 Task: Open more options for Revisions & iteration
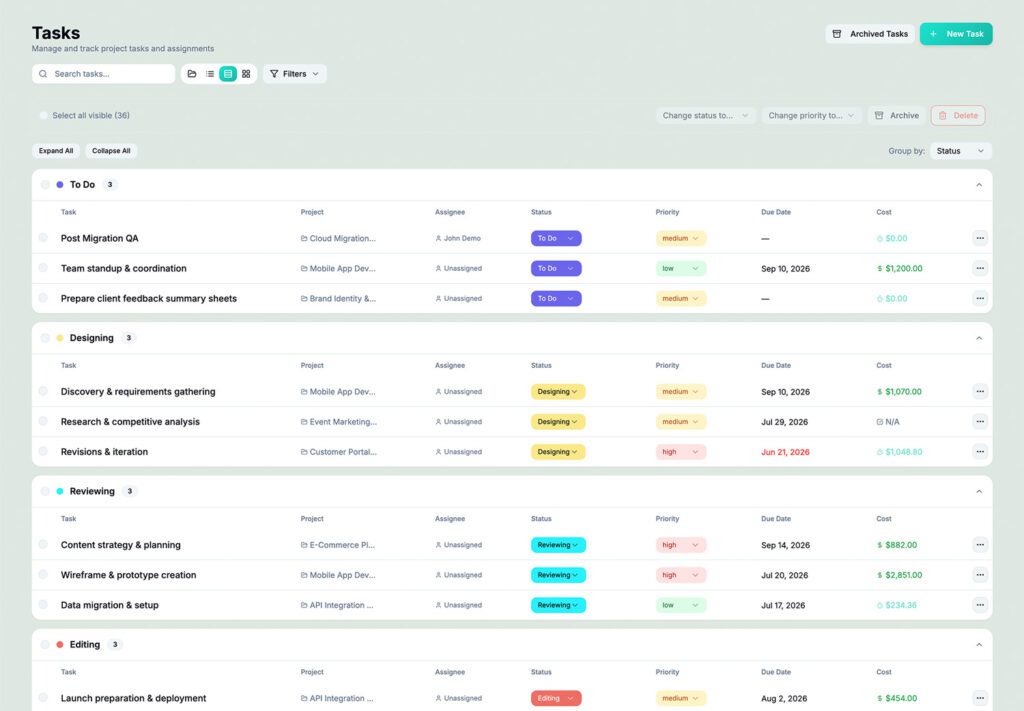pos(980,452)
